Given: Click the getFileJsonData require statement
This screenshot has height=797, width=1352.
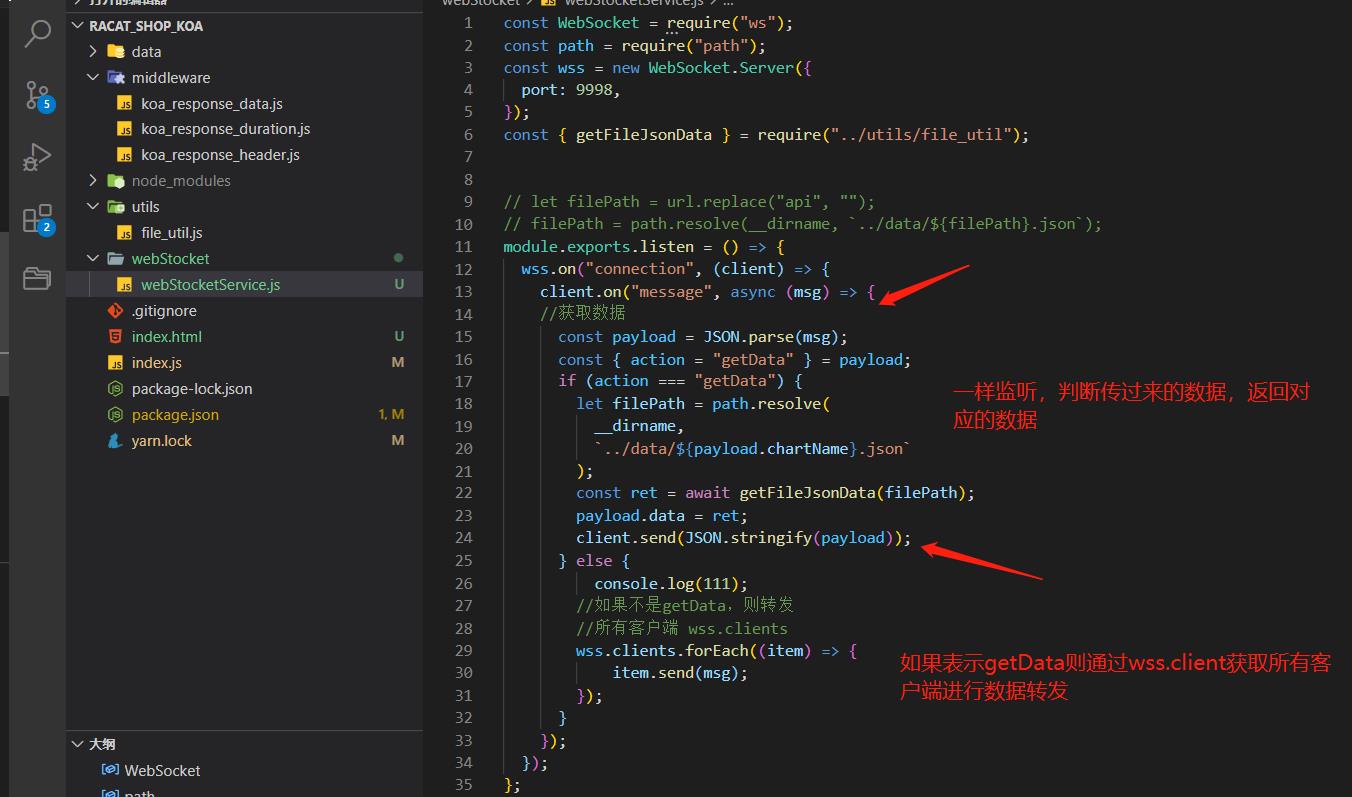Looking at the screenshot, I should [x=766, y=135].
